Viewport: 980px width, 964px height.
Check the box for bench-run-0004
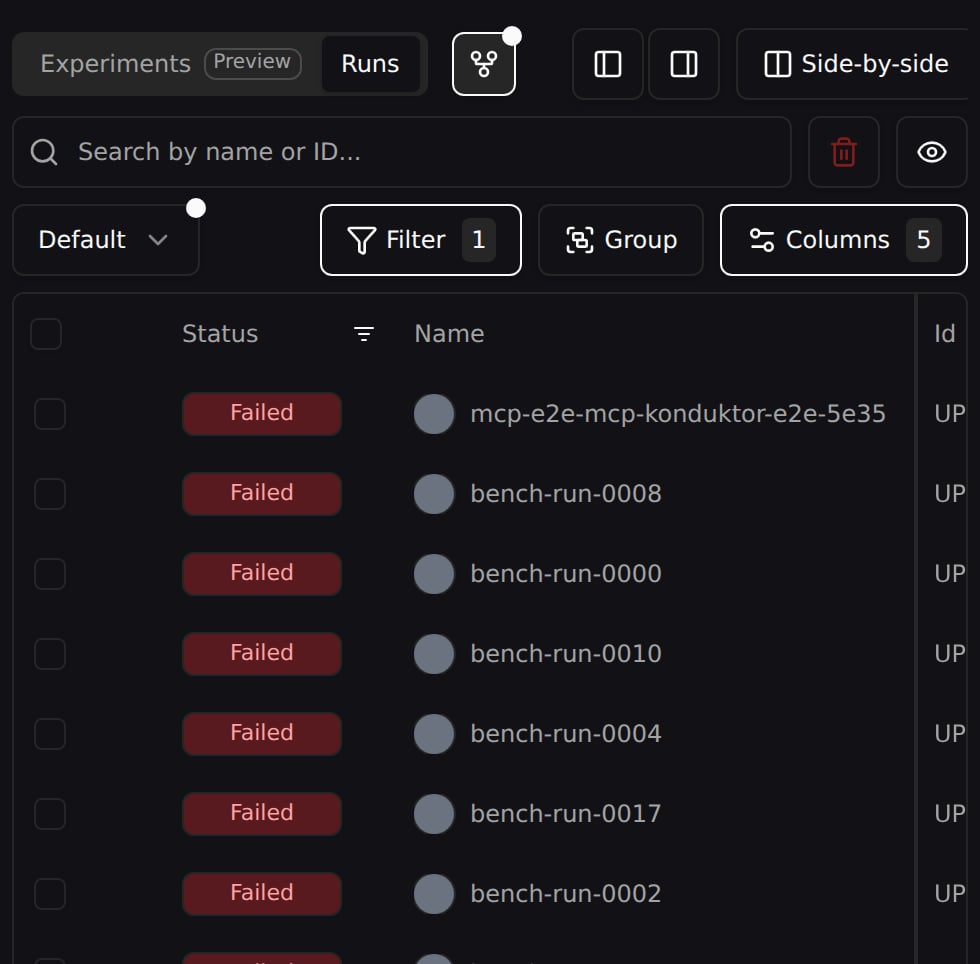50,734
